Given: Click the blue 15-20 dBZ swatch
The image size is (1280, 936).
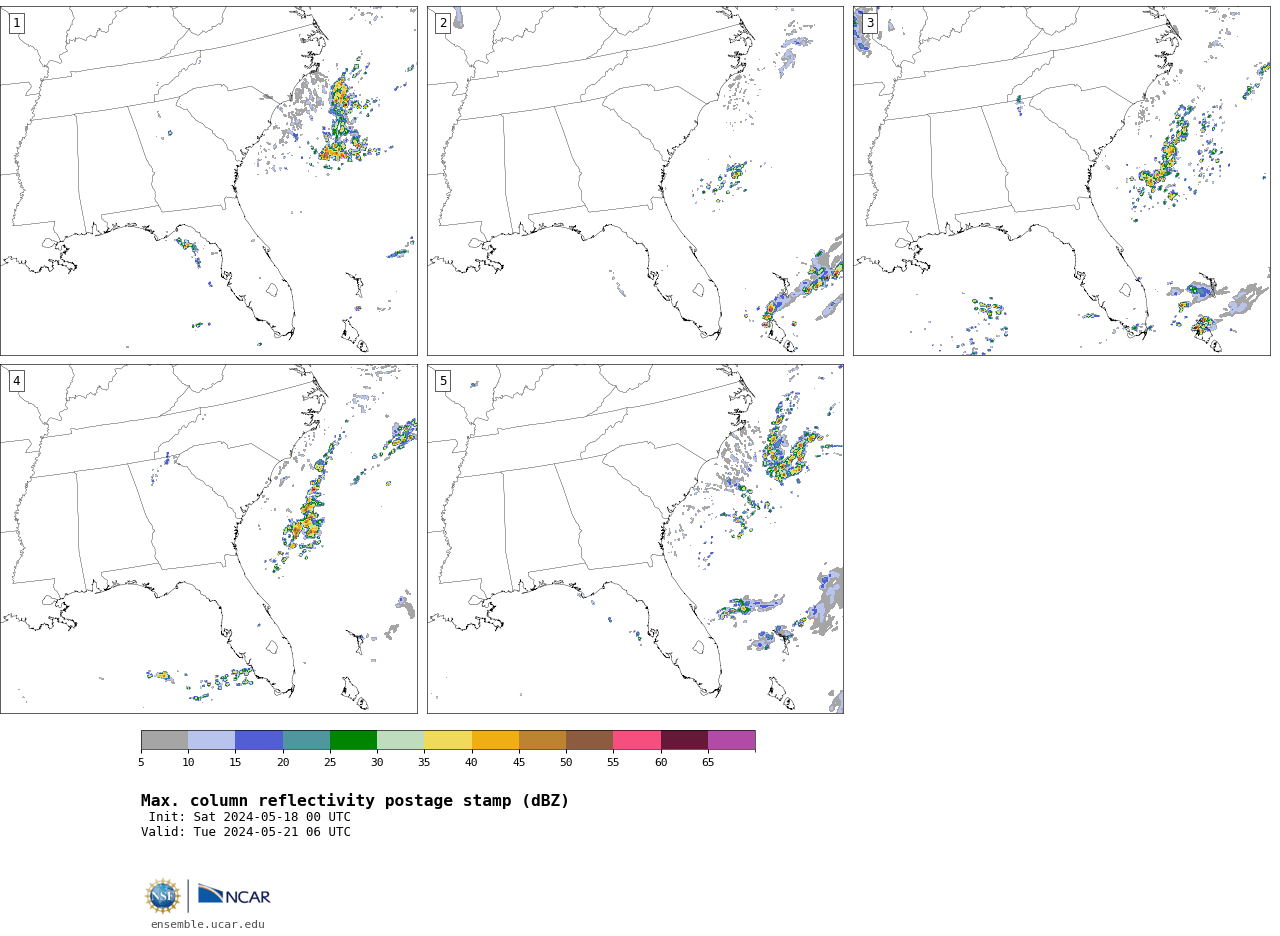Looking at the screenshot, I should click(259, 740).
